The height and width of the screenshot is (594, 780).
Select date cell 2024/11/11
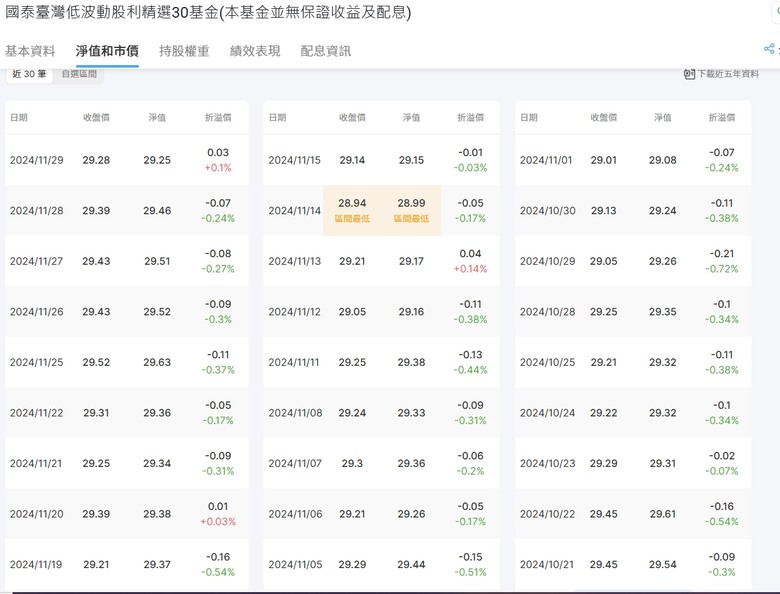pos(294,362)
